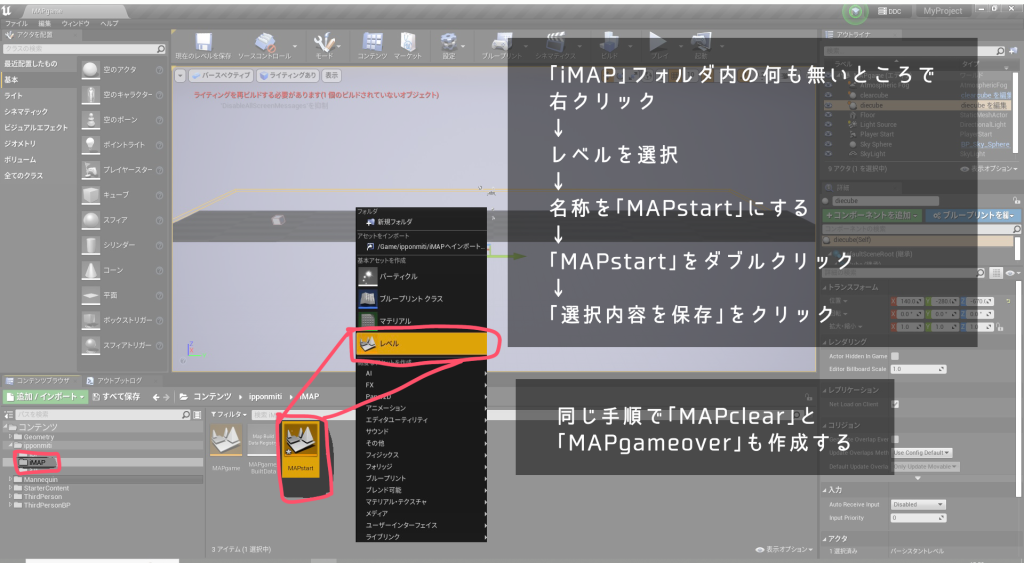Toggle visibility eye of Light Source actor
The image size is (1024, 563).
(828, 124)
